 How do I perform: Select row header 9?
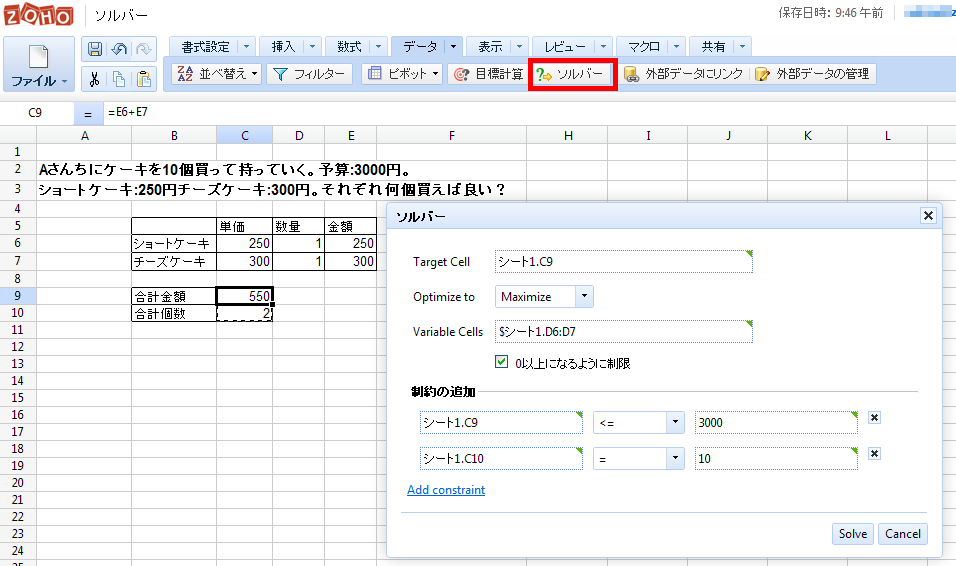pyautogui.click(x=18, y=296)
